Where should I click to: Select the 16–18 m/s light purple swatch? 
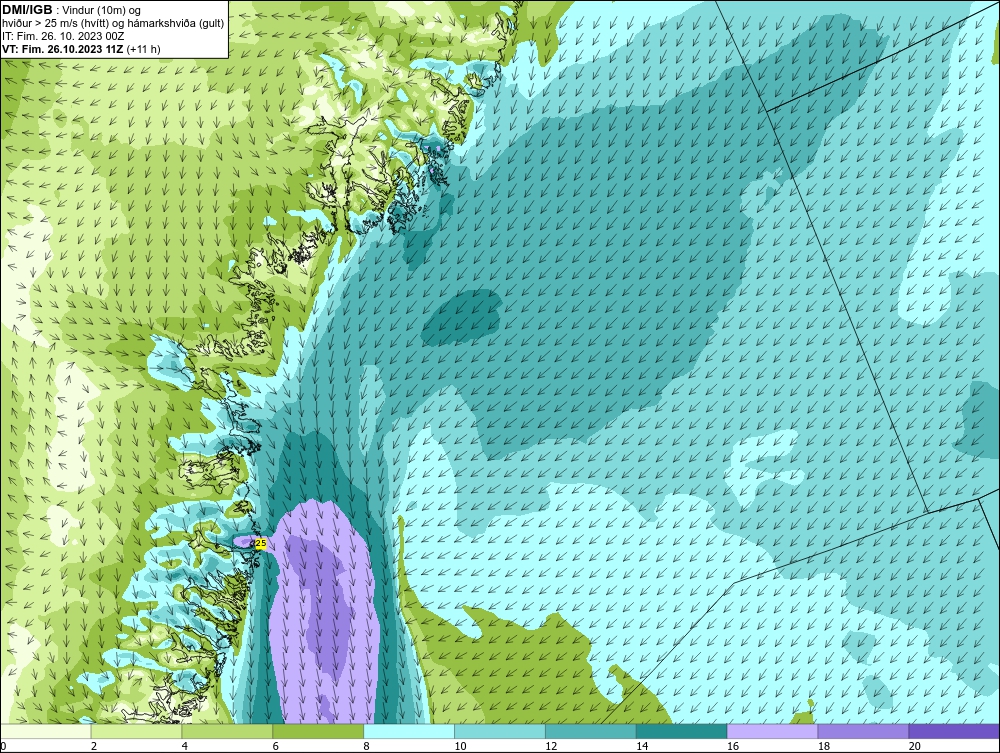point(772,731)
